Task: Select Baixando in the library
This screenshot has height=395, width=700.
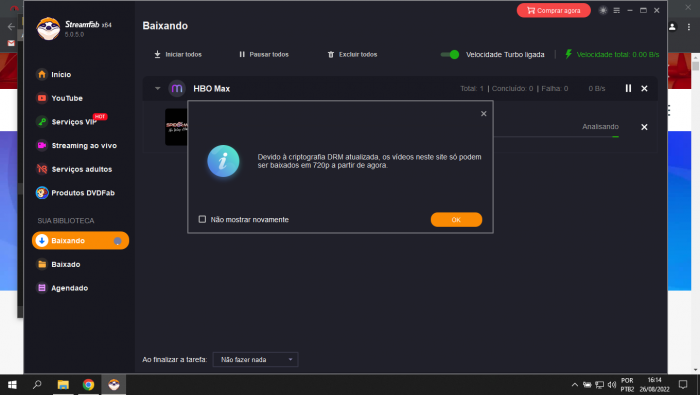Action: pos(80,241)
